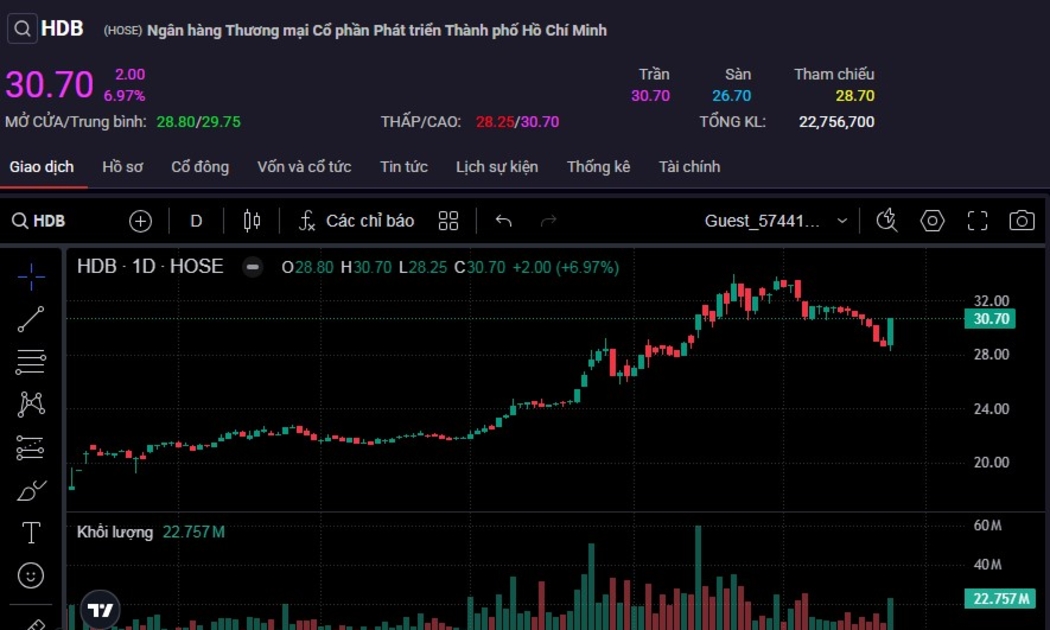The height and width of the screenshot is (630, 1050).
Task: Collapse the HDB legend with minus toggle
Action: click(x=253, y=267)
